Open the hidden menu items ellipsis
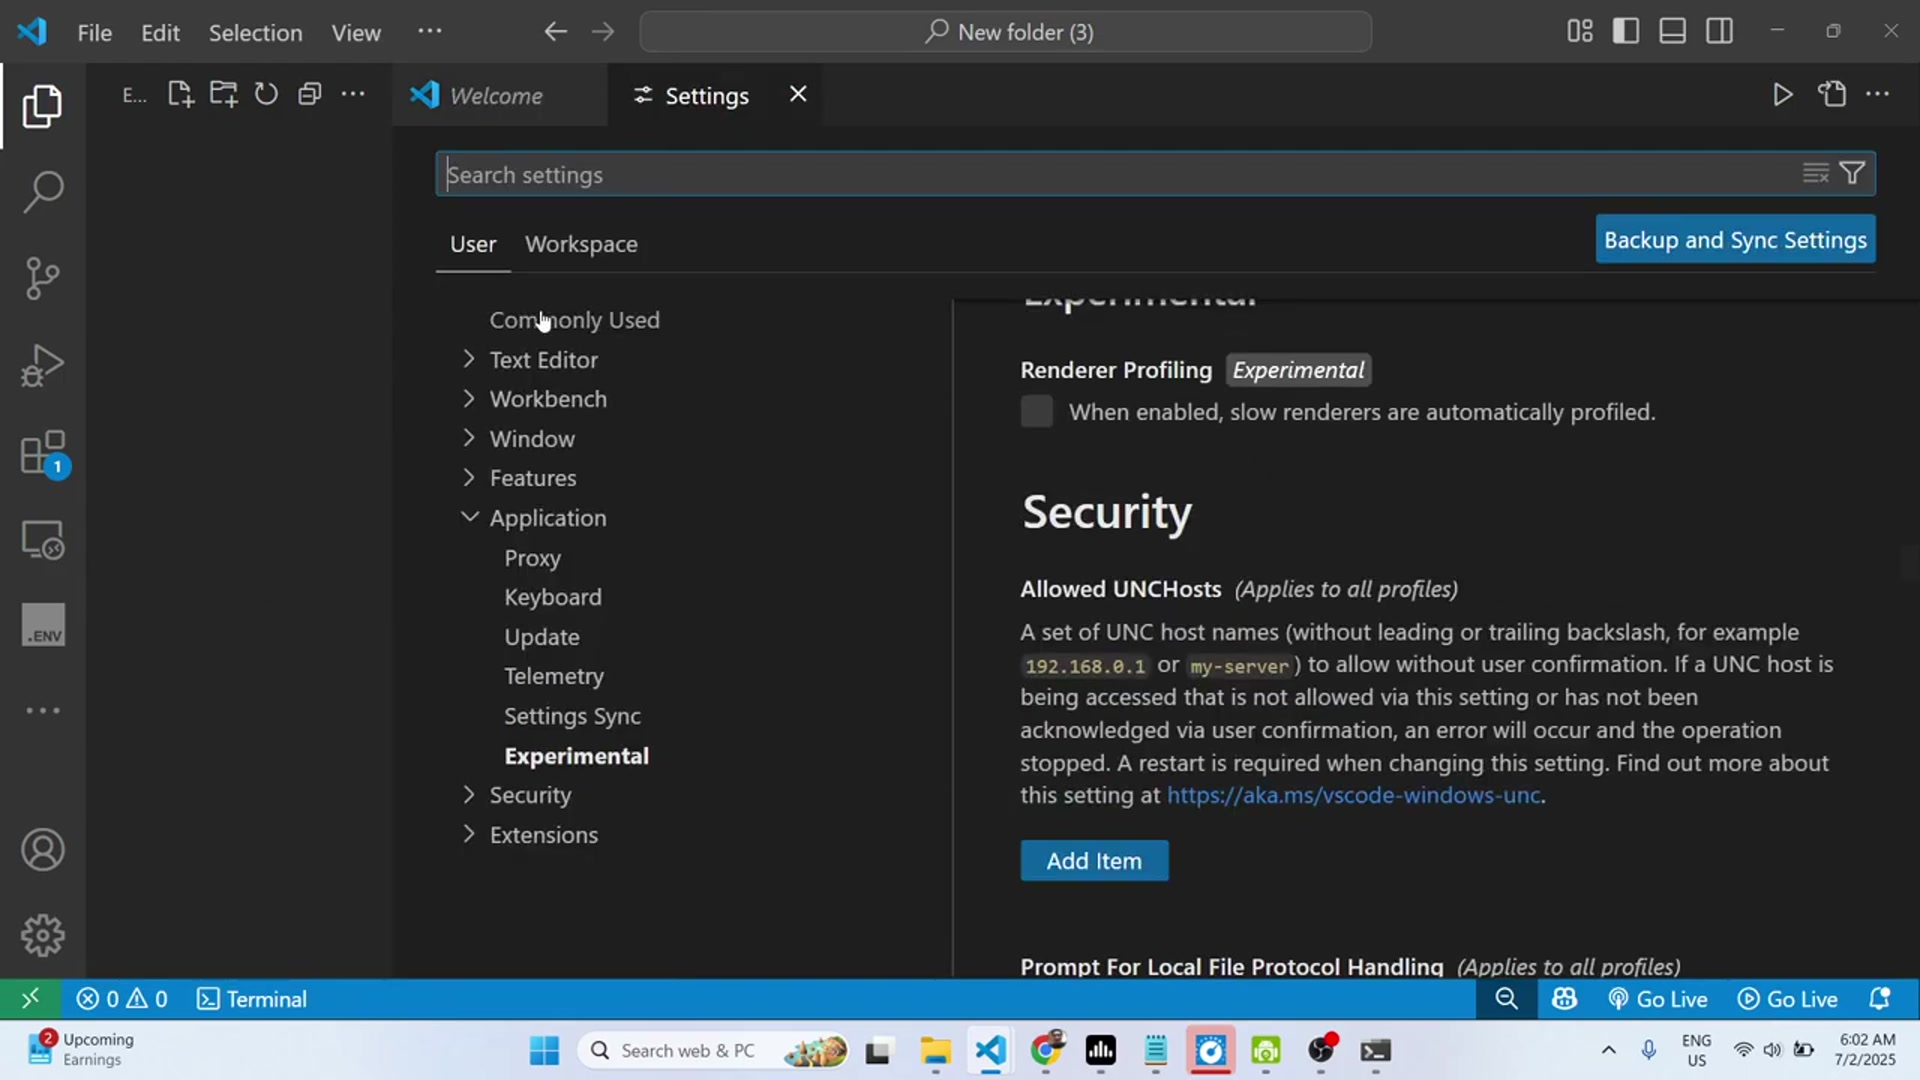 click(x=430, y=32)
